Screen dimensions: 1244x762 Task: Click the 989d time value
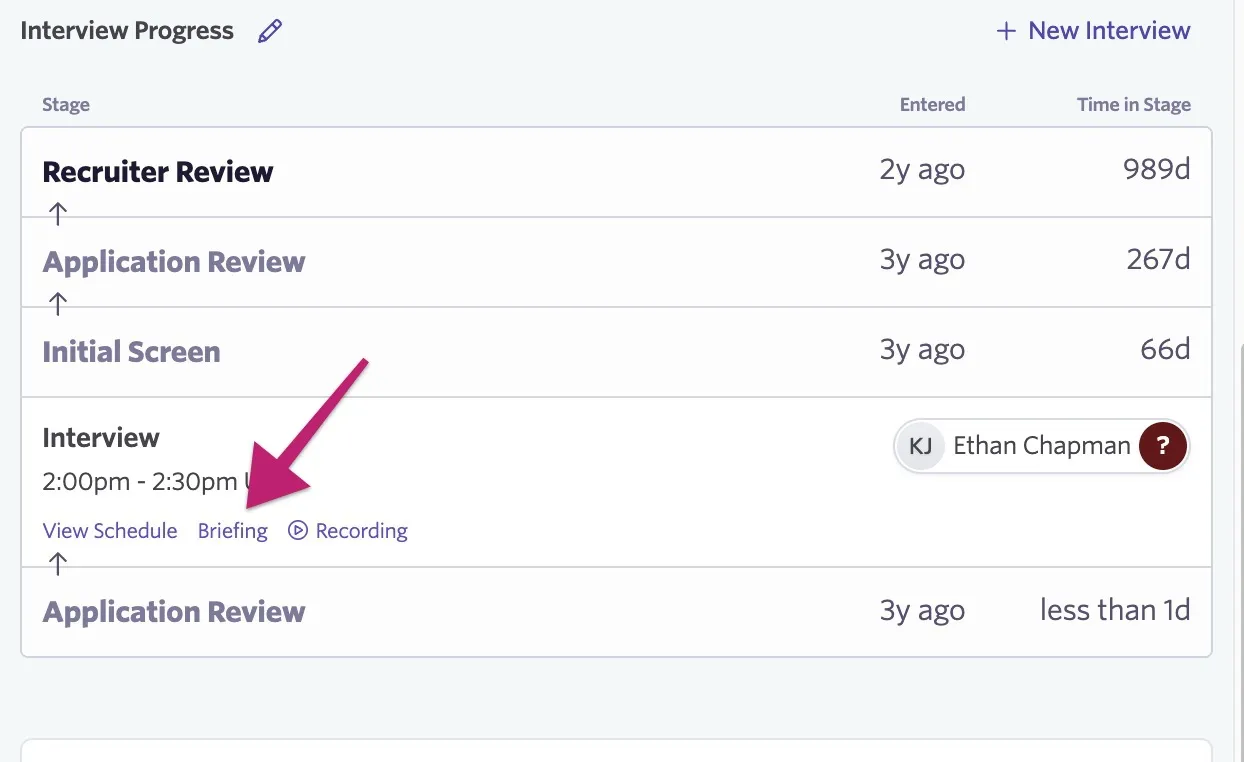pyautogui.click(x=1157, y=170)
